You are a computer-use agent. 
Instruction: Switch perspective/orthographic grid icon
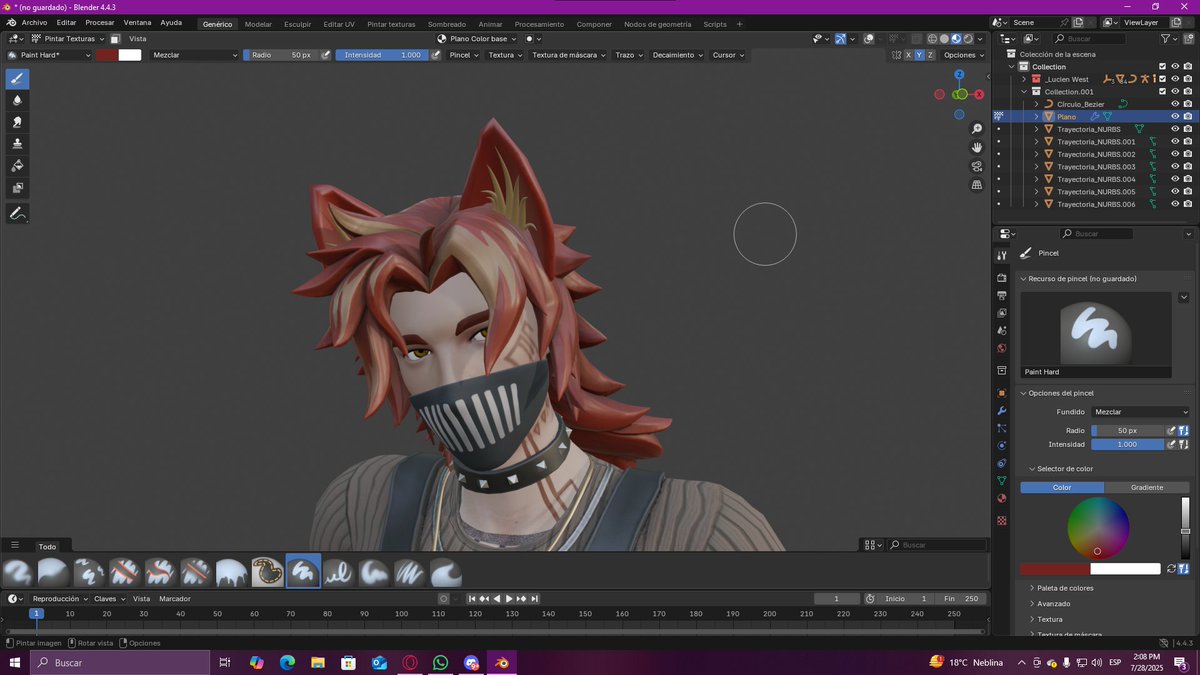click(977, 185)
